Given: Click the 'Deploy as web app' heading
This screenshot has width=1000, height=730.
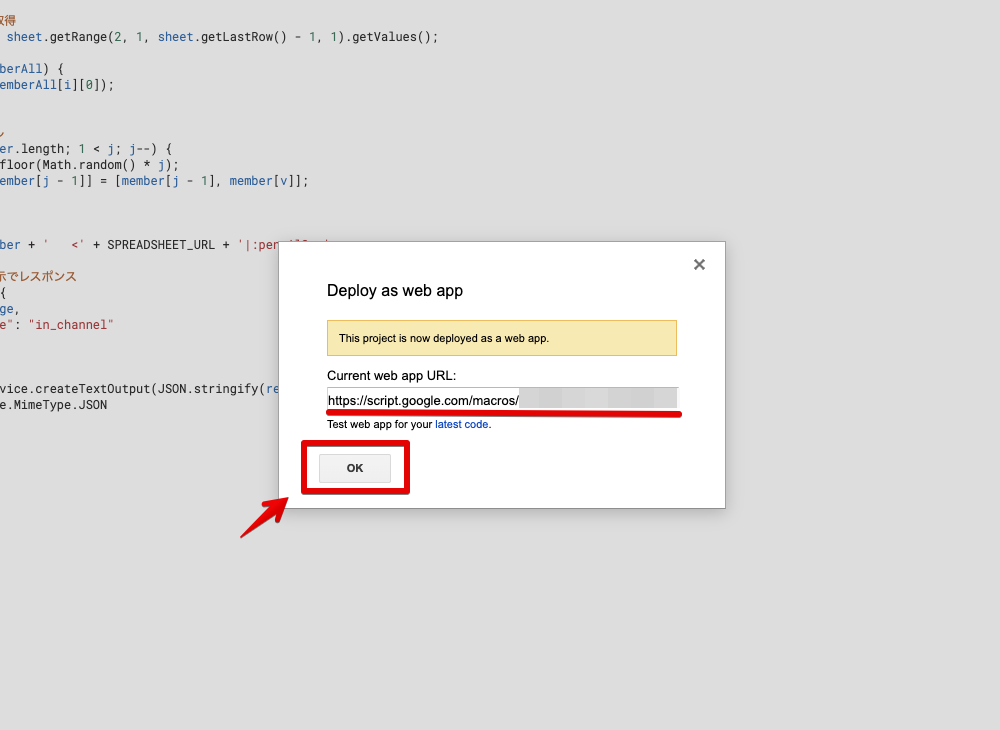Looking at the screenshot, I should pyautogui.click(x=395, y=291).
